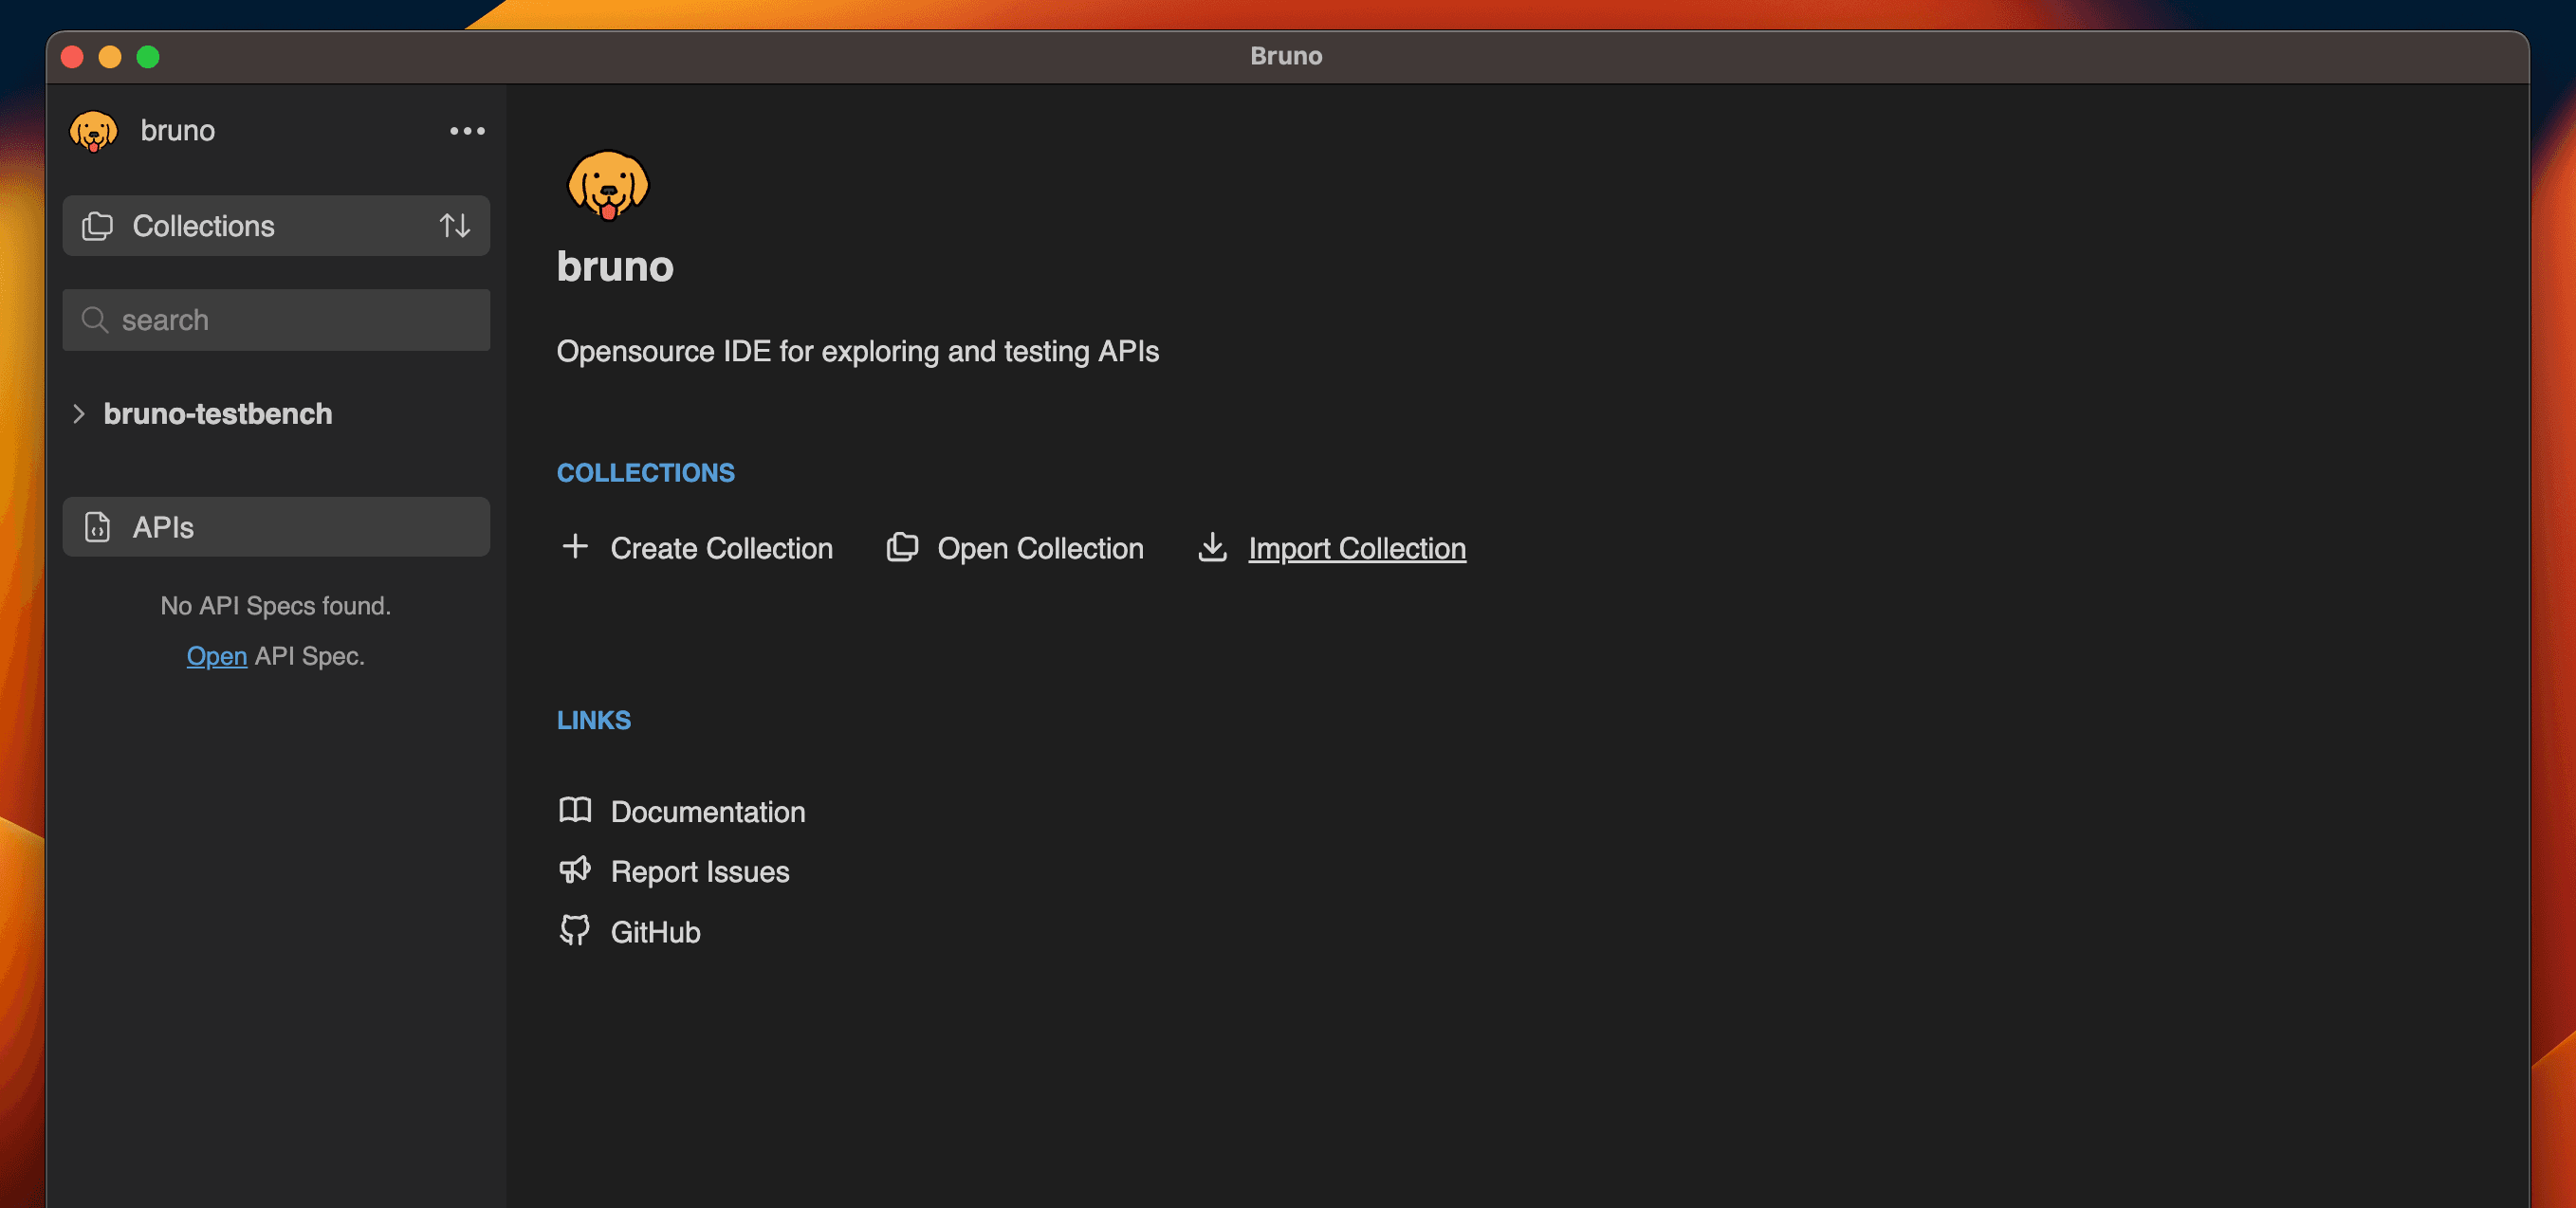Click the large Bruno dog logo
Image resolution: width=2576 pixels, height=1208 pixels.
[608, 186]
